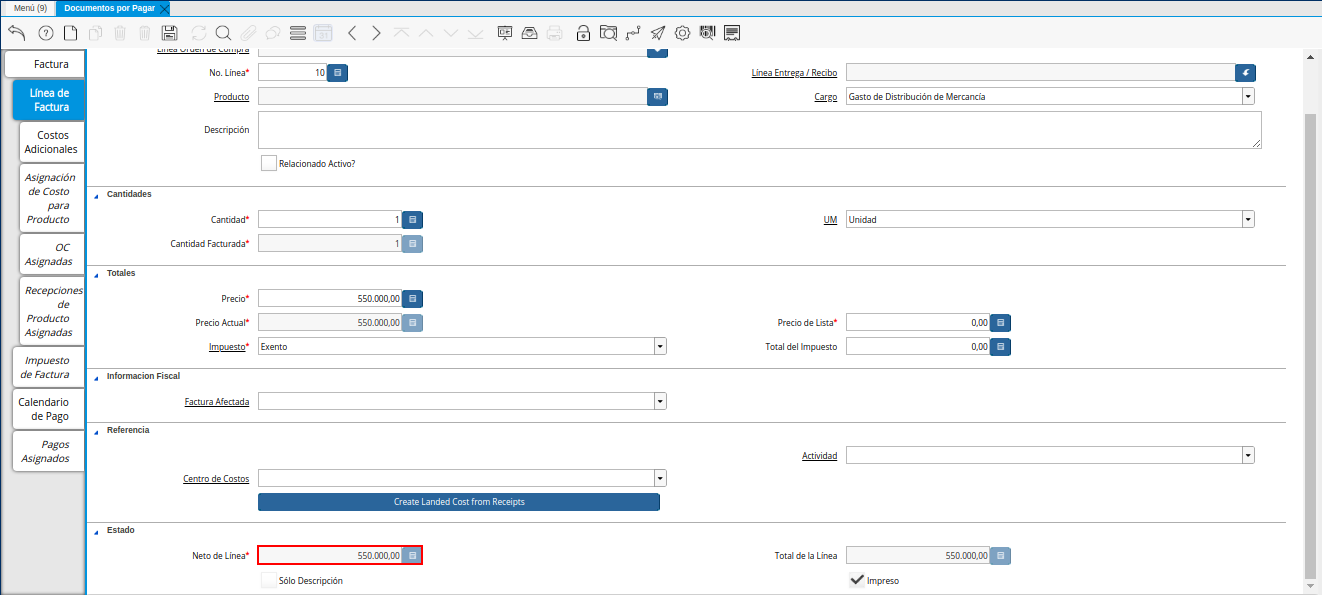Toggle the Sólo Descripción checkbox
Viewport: 1322px width, 595px height.
(268, 580)
